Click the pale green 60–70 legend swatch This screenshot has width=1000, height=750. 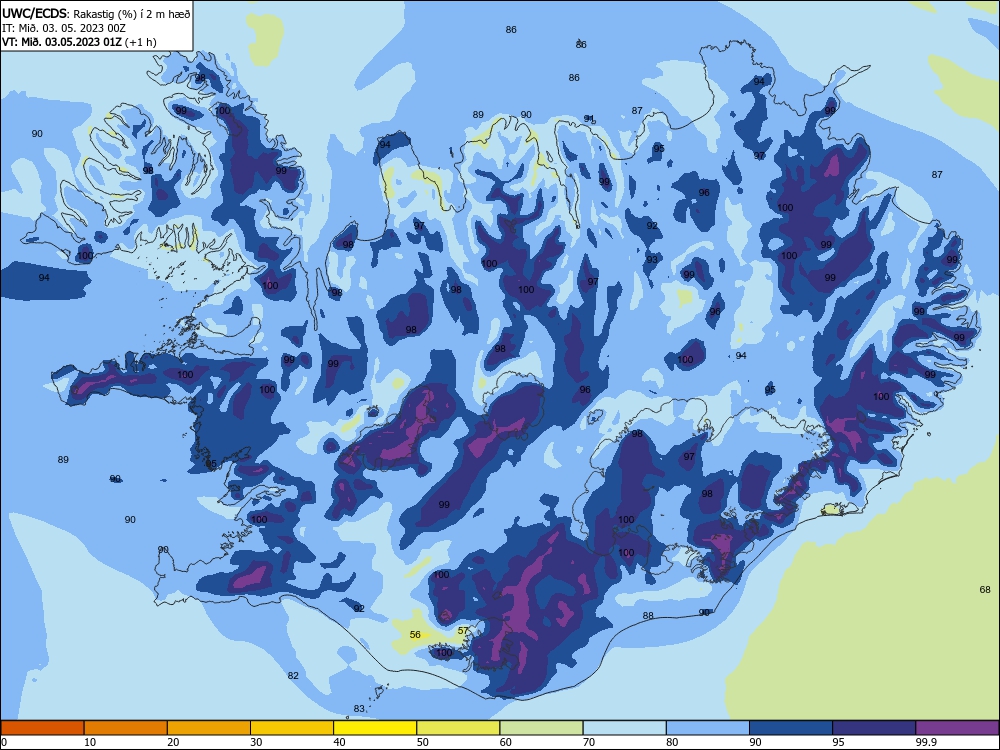tap(541, 728)
